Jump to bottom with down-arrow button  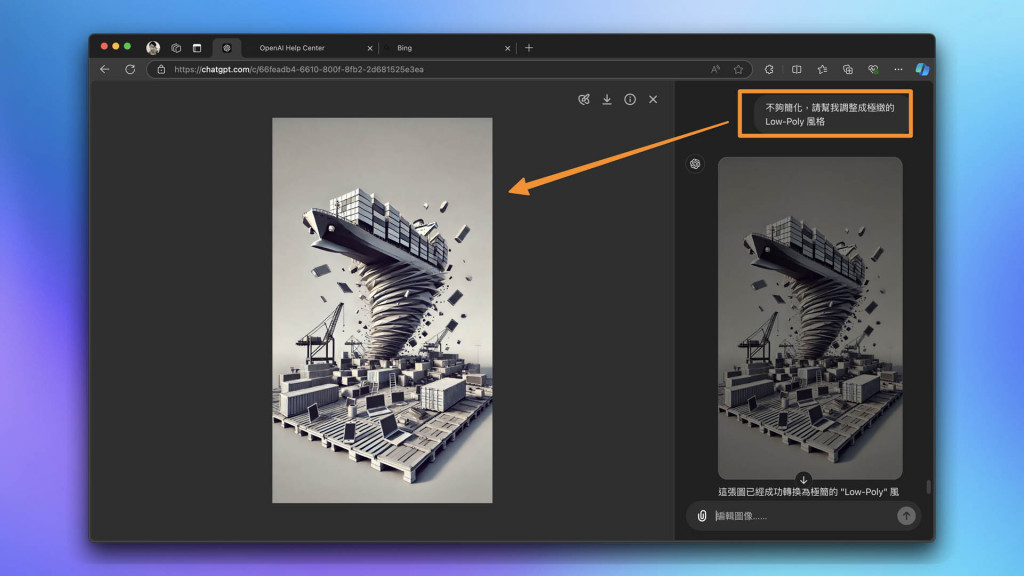[803, 480]
